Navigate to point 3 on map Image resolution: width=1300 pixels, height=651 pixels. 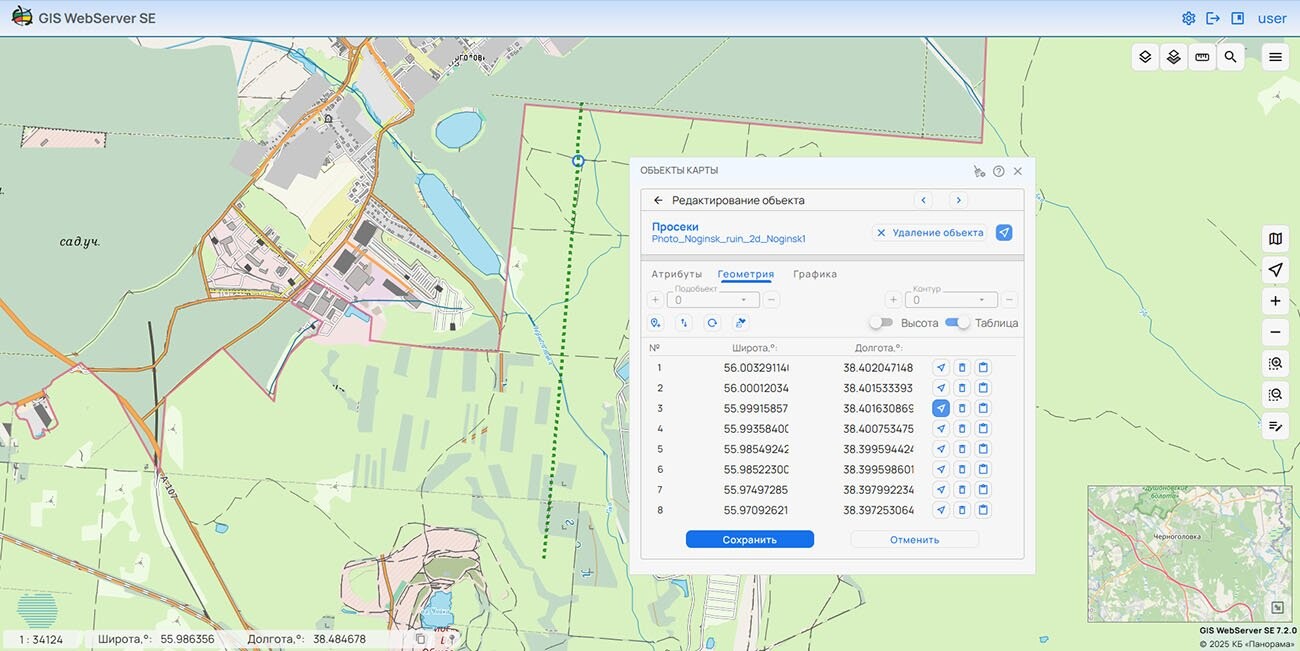[x=941, y=408]
